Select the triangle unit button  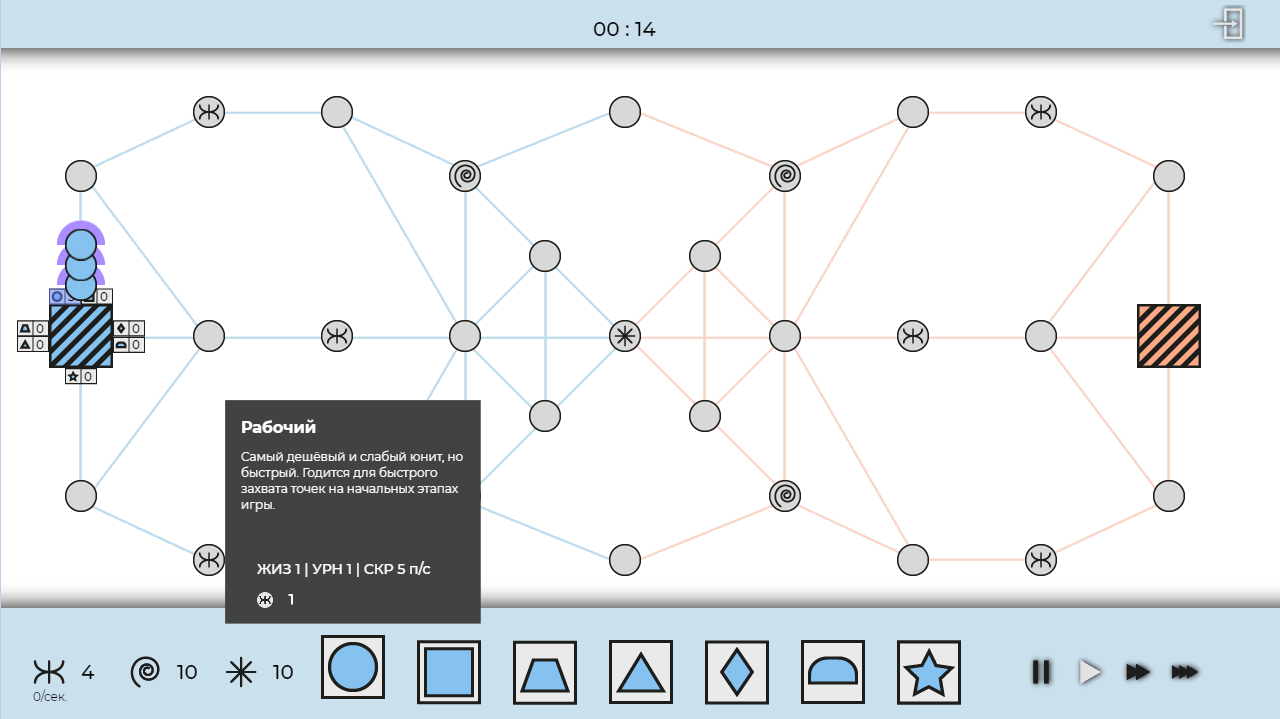[x=641, y=672]
